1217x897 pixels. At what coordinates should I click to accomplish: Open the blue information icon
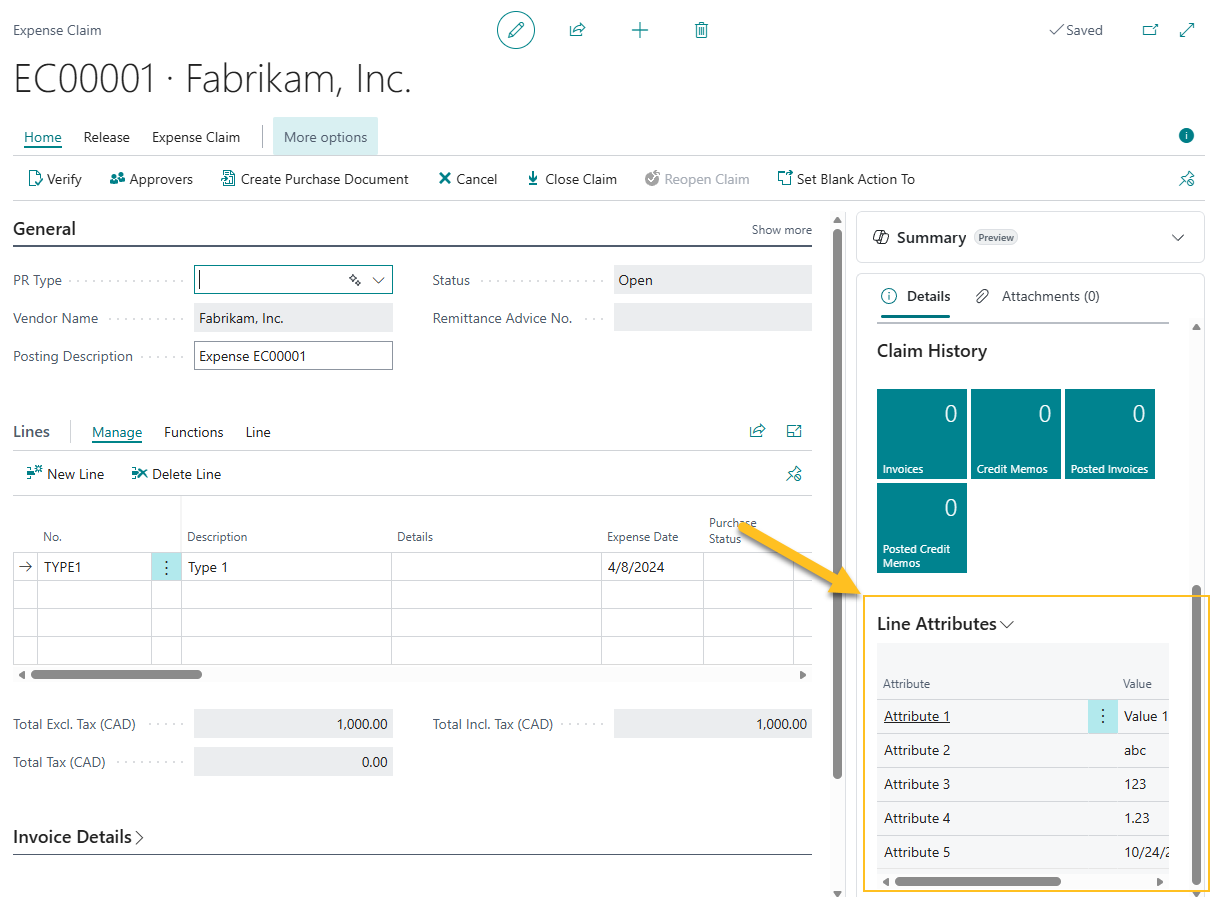pos(1186,135)
